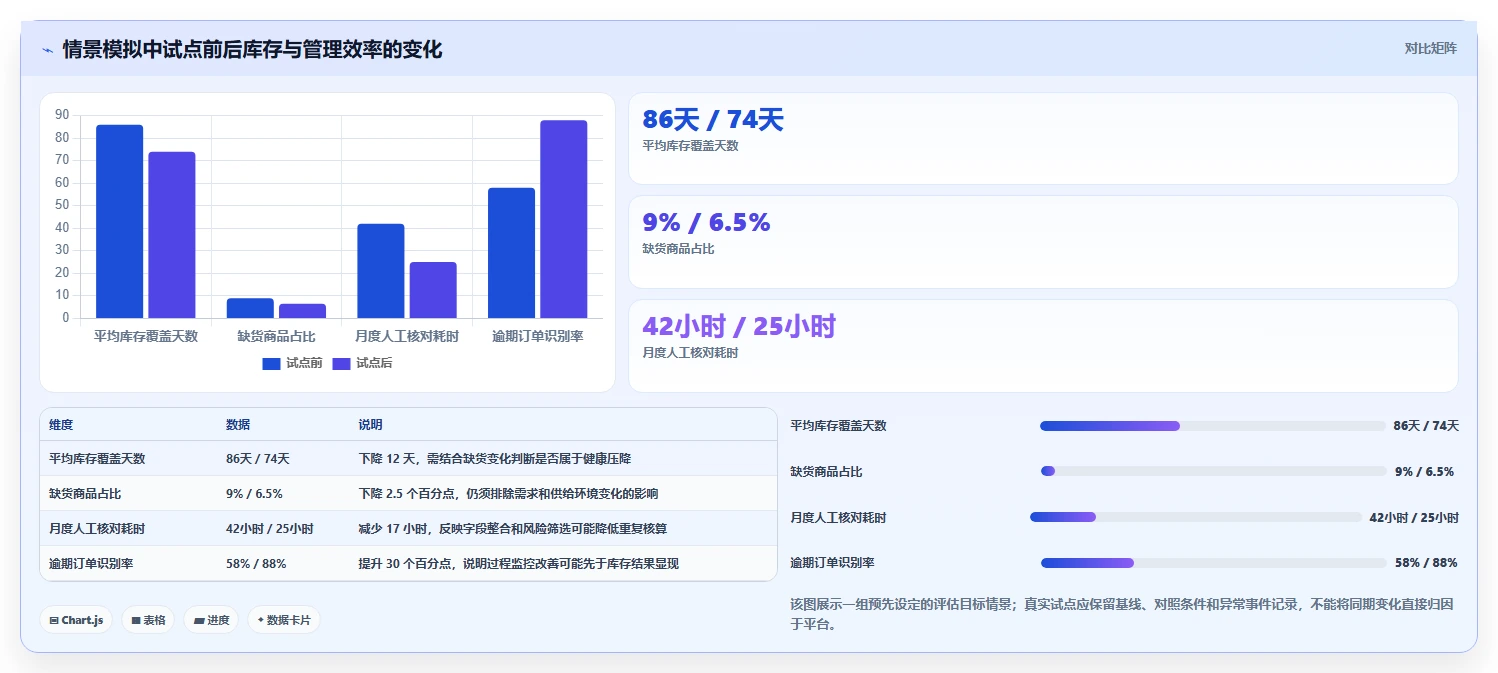Click the 试点后 bar for 逾期订单识别率
The width and height of the screenshot is (1498, 673).
[564, 219]
